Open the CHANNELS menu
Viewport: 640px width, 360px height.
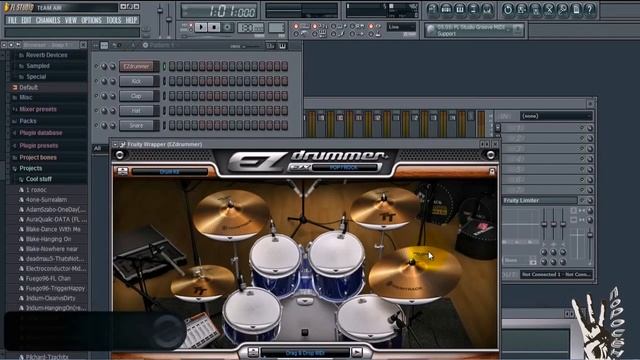click(x=48, y=20)
